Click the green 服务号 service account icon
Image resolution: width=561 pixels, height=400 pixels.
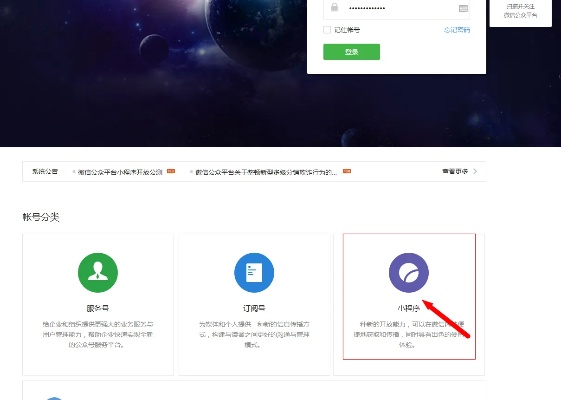pyautogui.click(x=98, y=273)
